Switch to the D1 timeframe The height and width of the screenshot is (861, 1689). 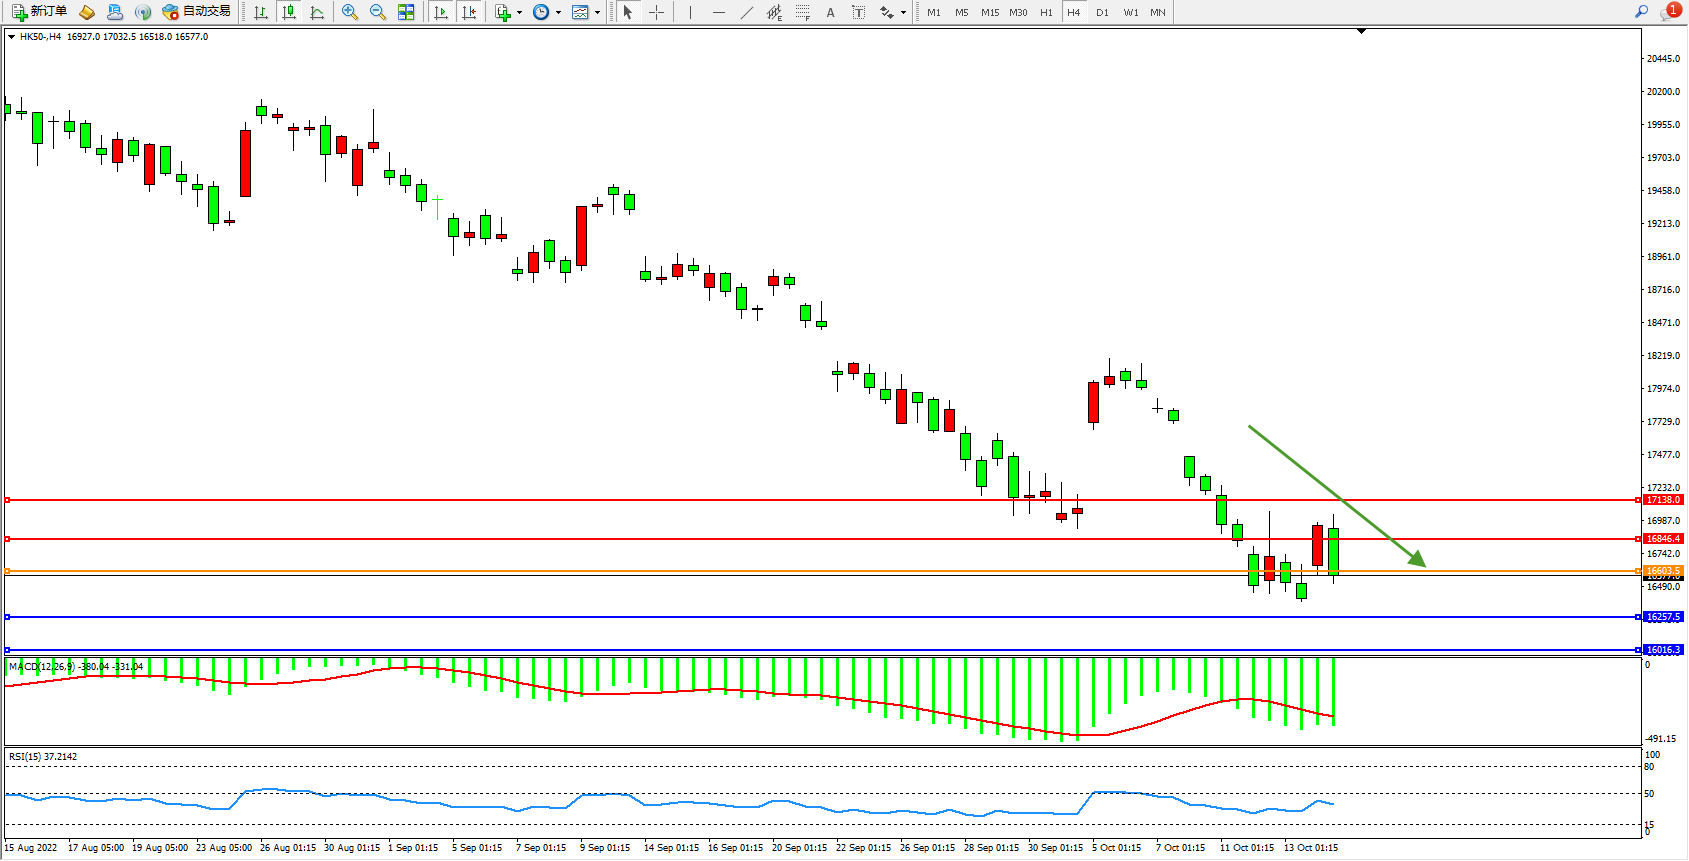[x=1102, y=12]
